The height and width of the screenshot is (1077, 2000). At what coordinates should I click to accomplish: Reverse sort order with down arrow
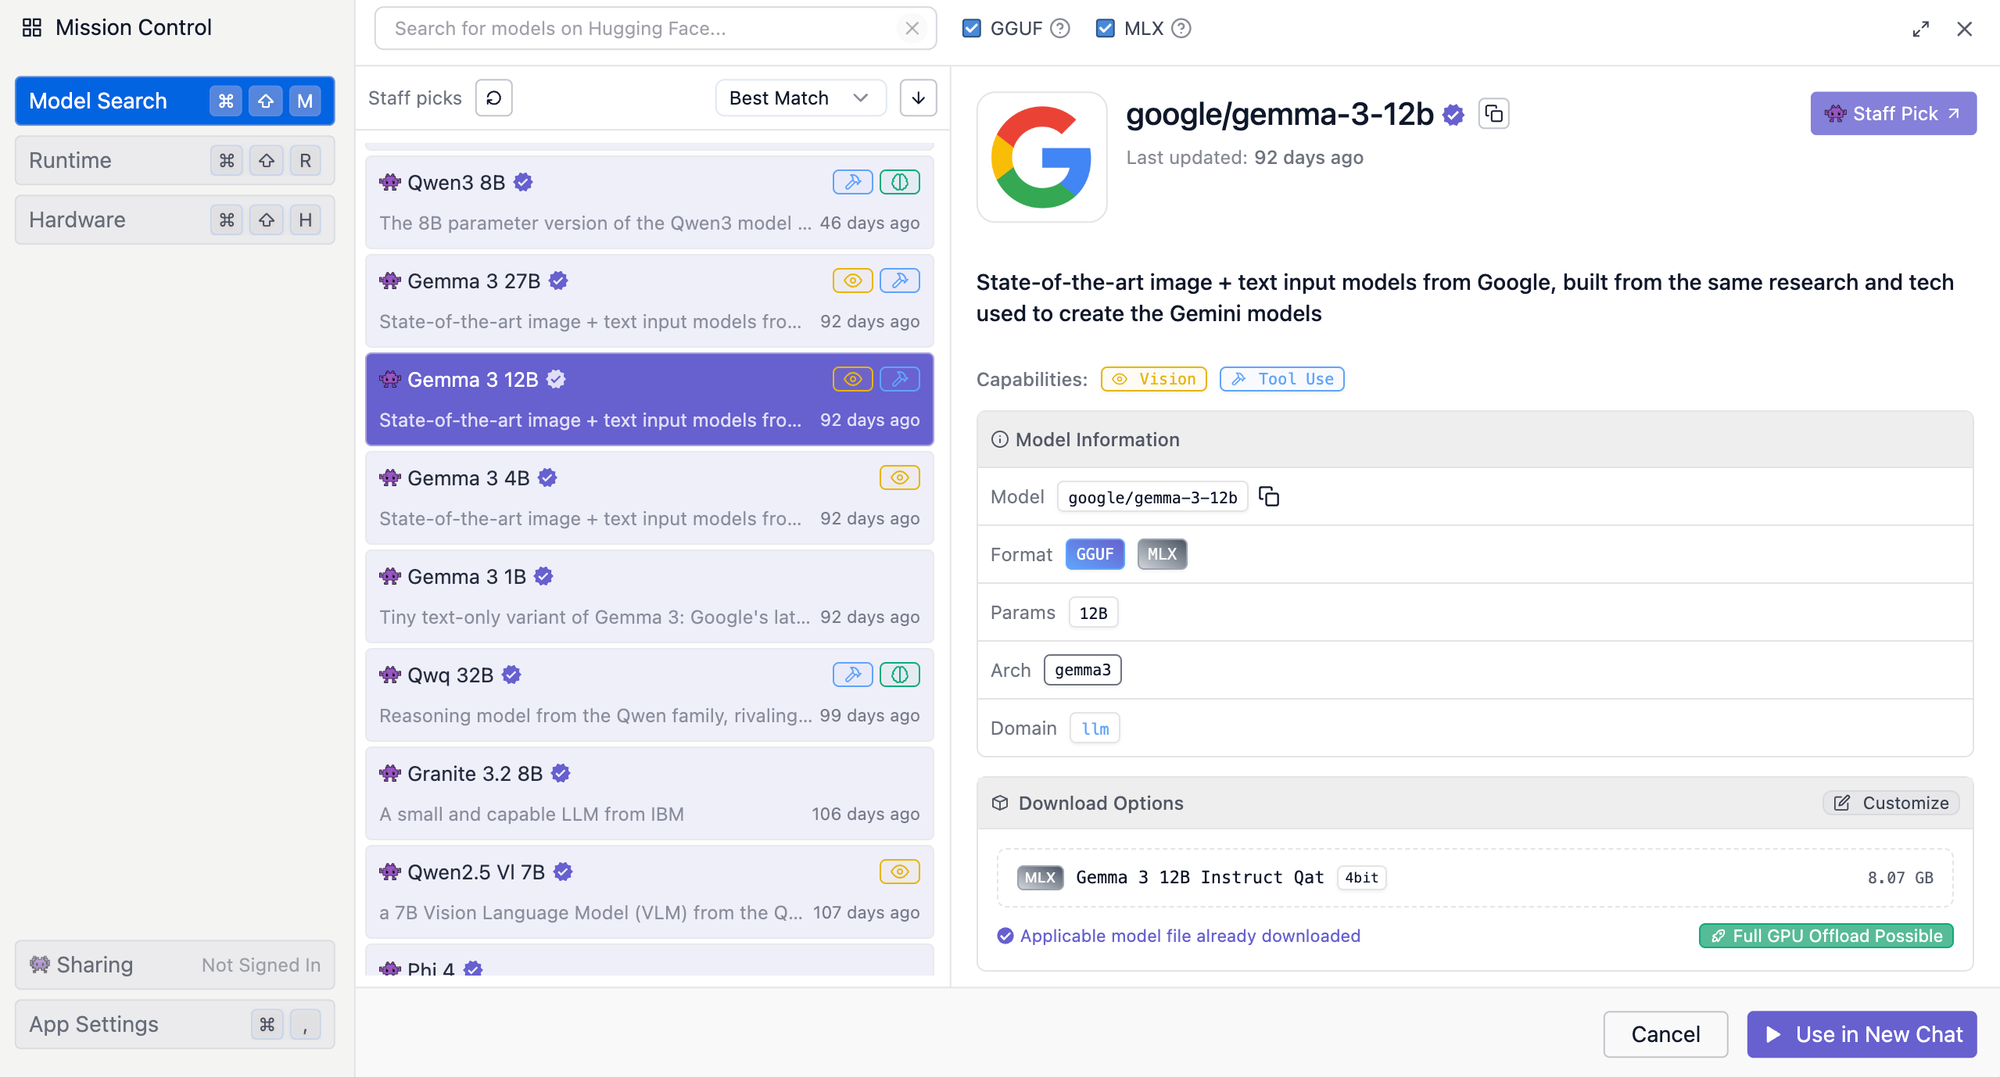(918, 98)
